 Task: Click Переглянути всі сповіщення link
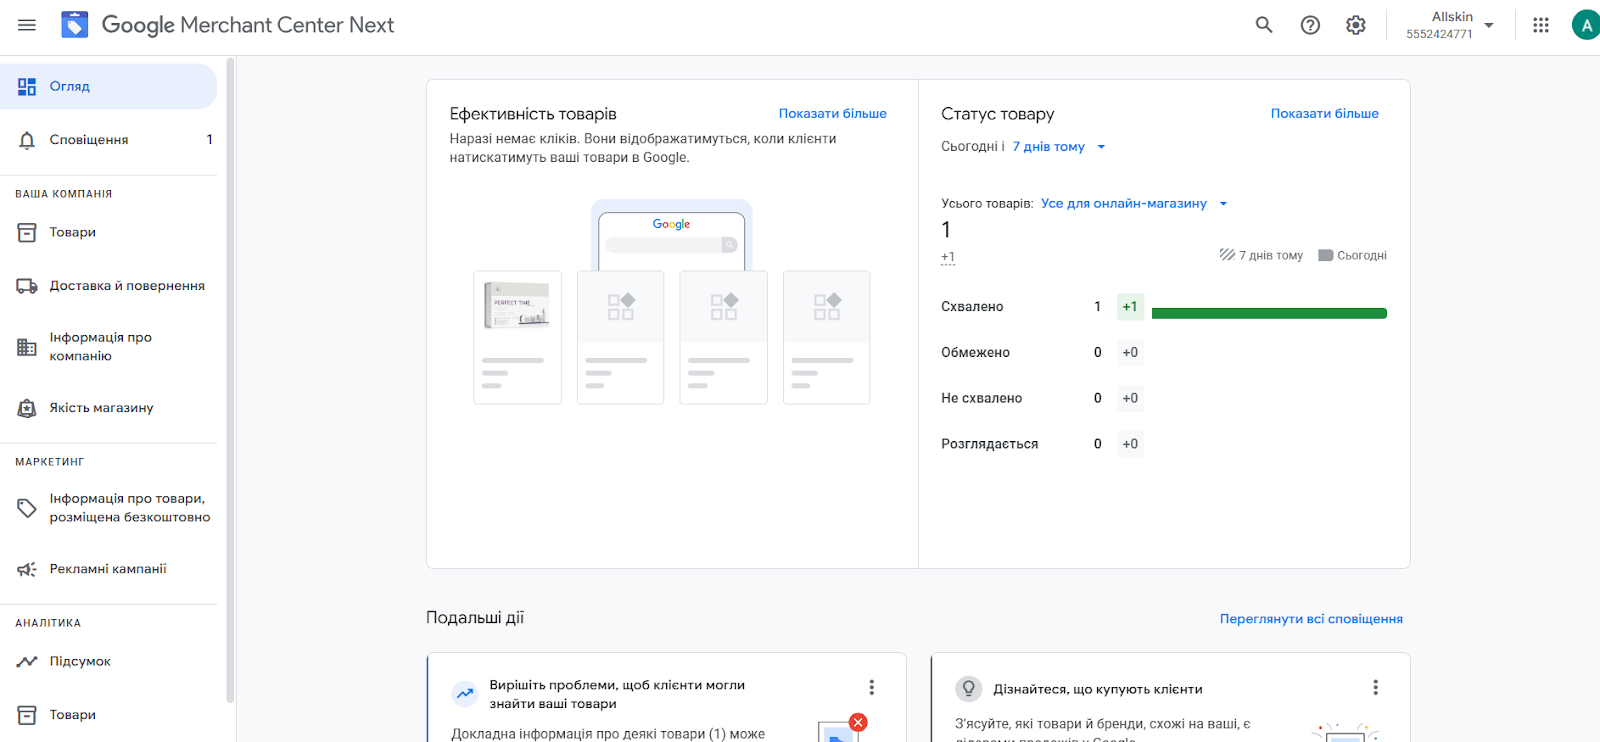tap(1311, 619)
